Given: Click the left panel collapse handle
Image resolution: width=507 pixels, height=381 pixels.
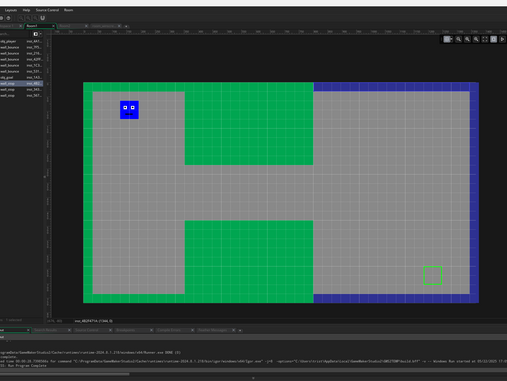Looking at the screenshot, I should [x=45, y=177].
